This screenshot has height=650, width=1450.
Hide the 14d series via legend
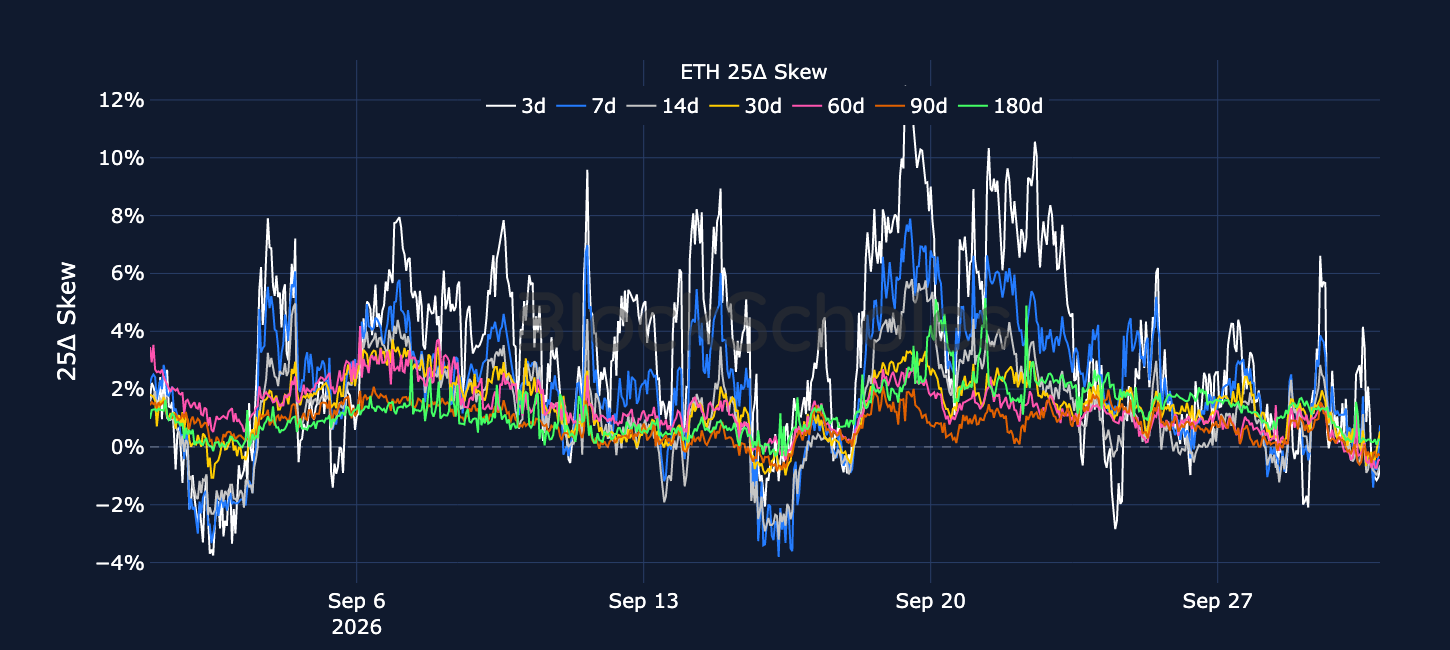(x=662, y=105)
